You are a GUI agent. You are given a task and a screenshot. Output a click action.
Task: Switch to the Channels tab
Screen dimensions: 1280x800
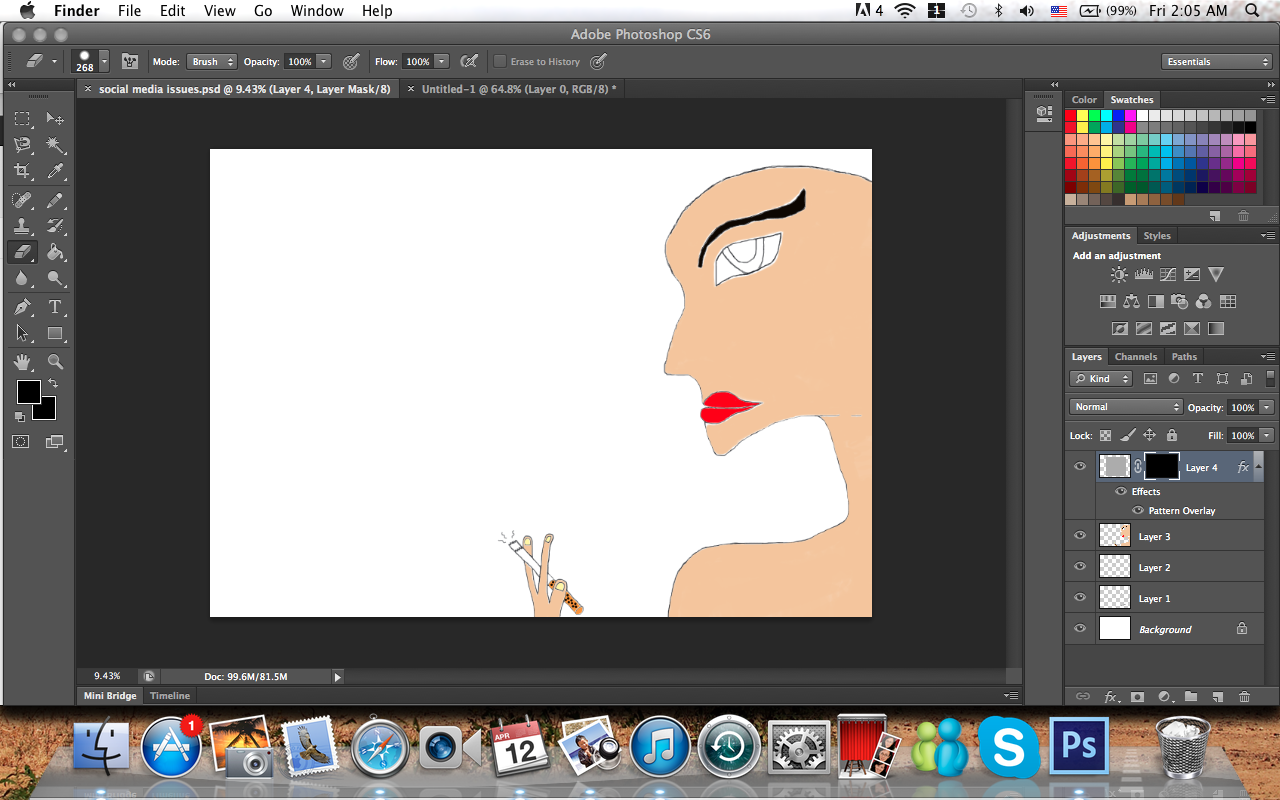click(x=1135, y=357)
